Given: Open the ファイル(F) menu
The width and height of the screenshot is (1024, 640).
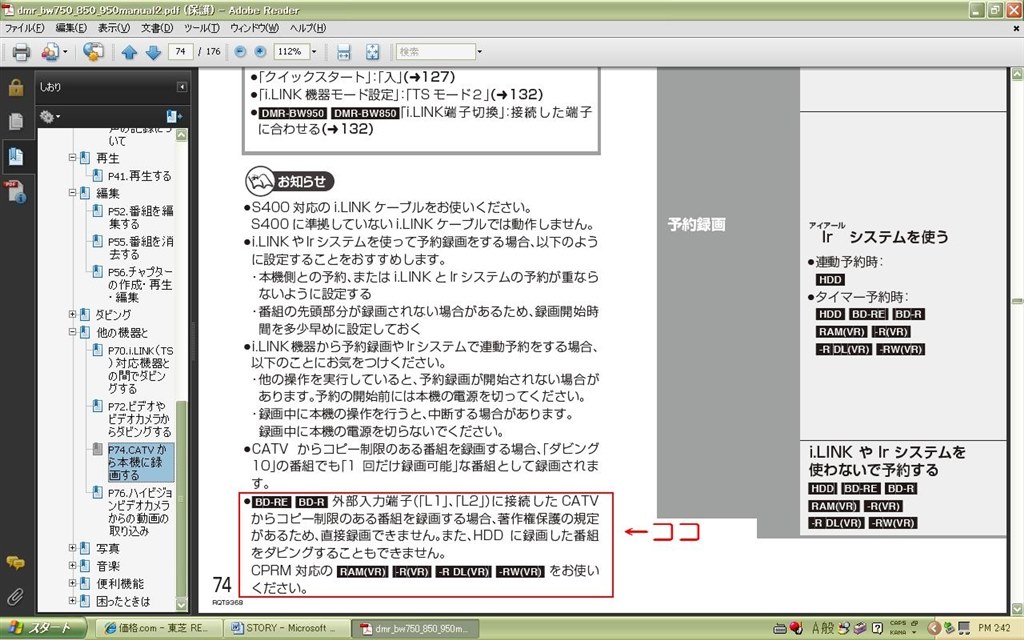Looking at the screenshot, I should click(x=24, y=28).
